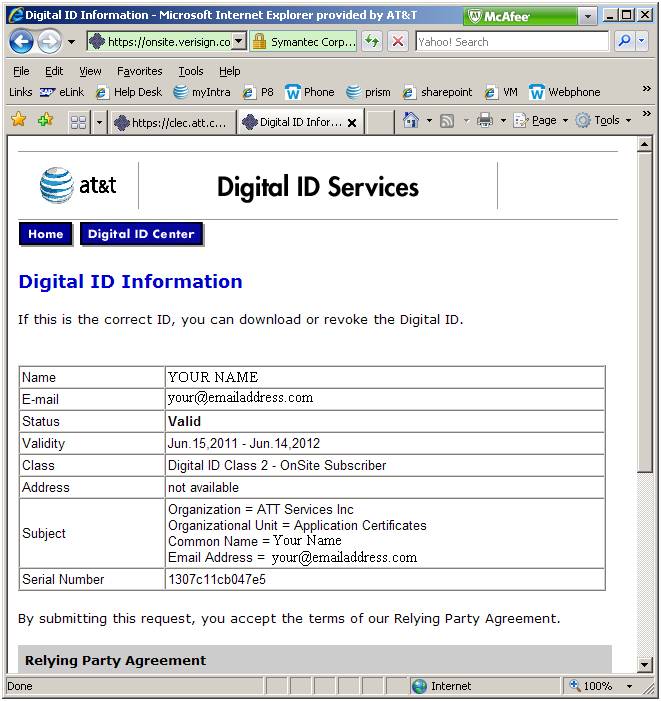Open the Edit menu
This screenshot has width=661, height=701.
point(54,71)
